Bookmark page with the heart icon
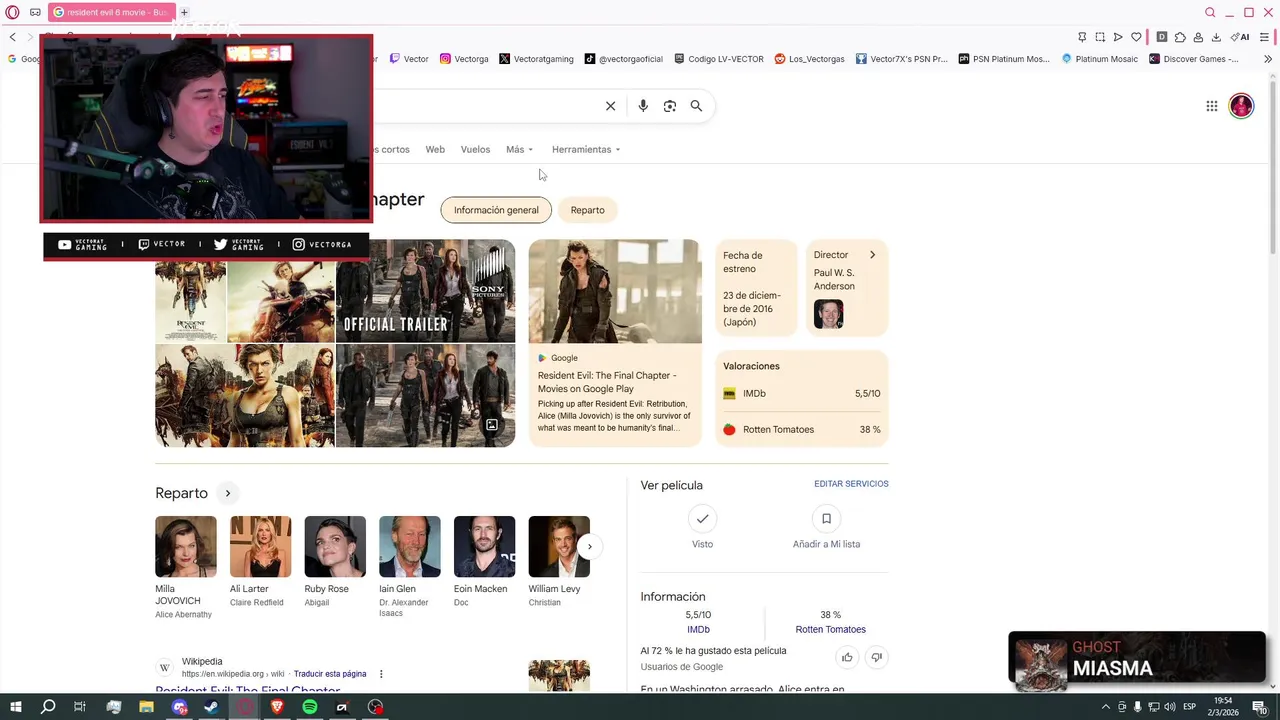This screenshot has width=1280, height=720. [1136, 37]
